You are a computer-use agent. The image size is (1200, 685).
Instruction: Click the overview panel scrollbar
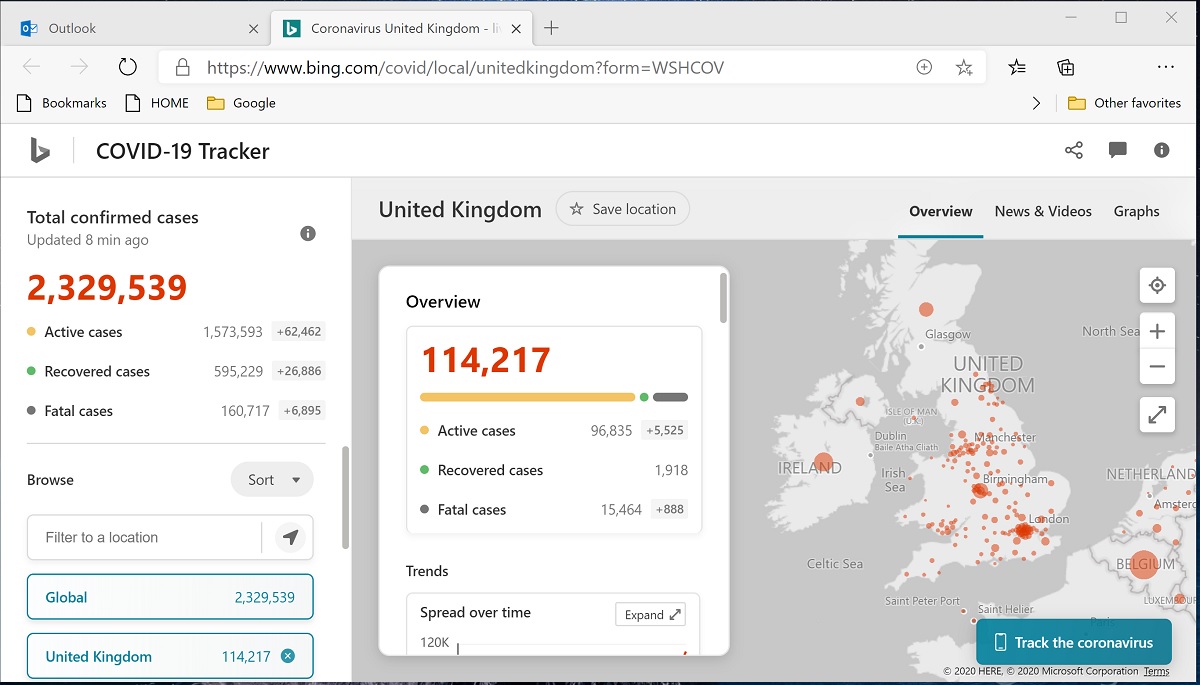(723, 298)
